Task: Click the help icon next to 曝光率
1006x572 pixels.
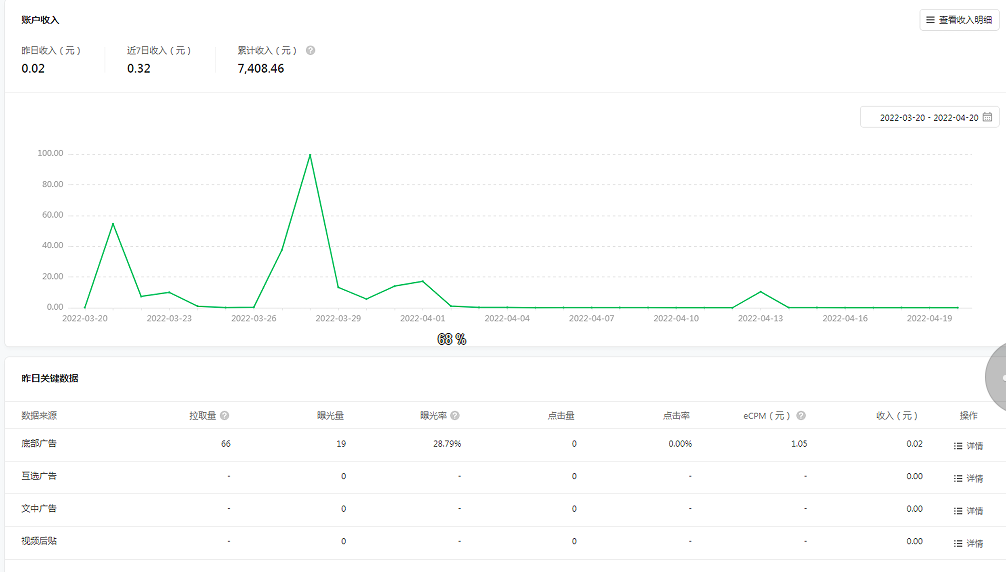Action: click(455, 415)
